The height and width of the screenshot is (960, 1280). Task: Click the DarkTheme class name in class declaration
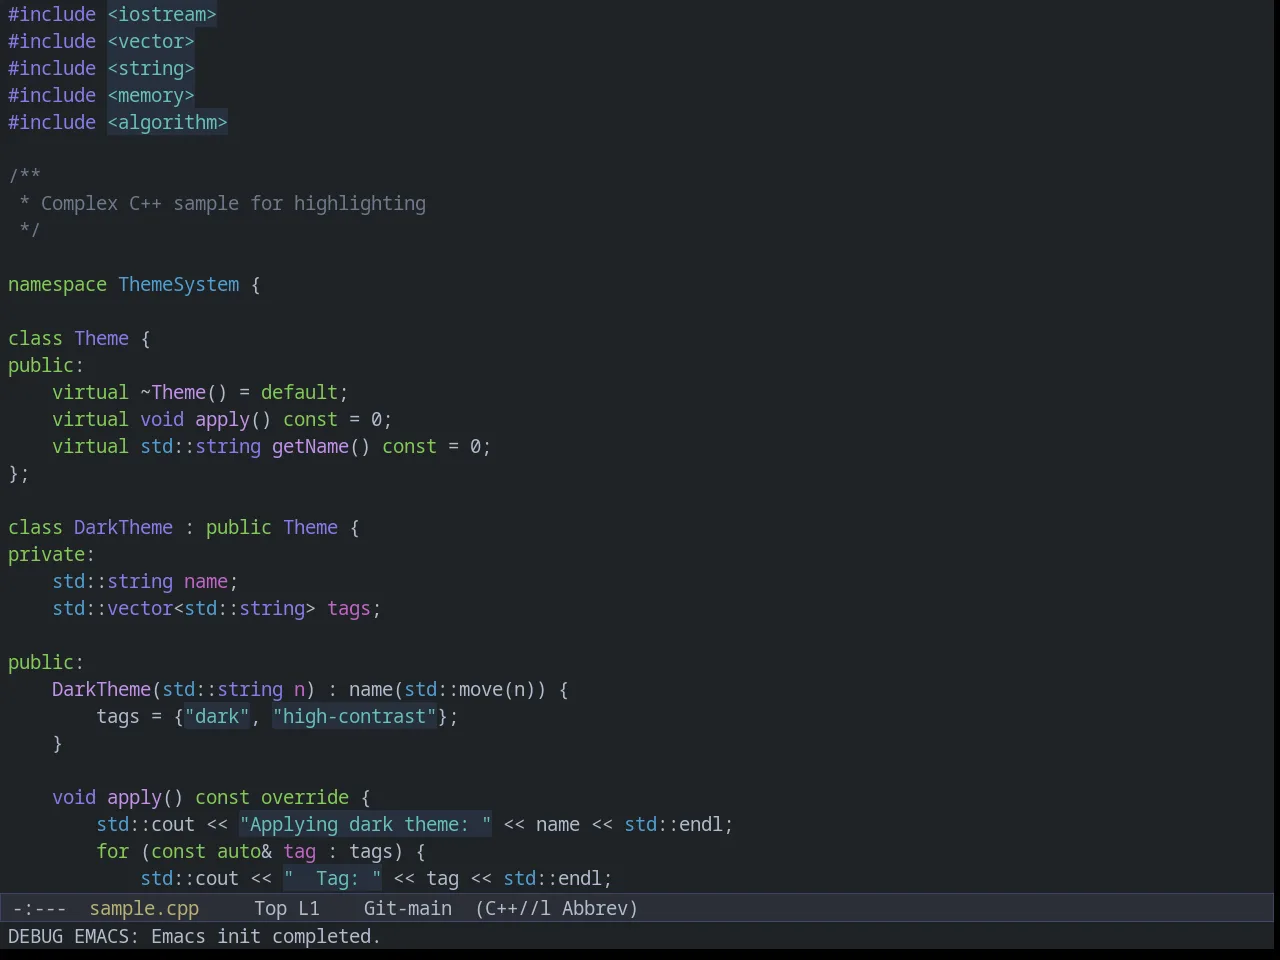123,527
